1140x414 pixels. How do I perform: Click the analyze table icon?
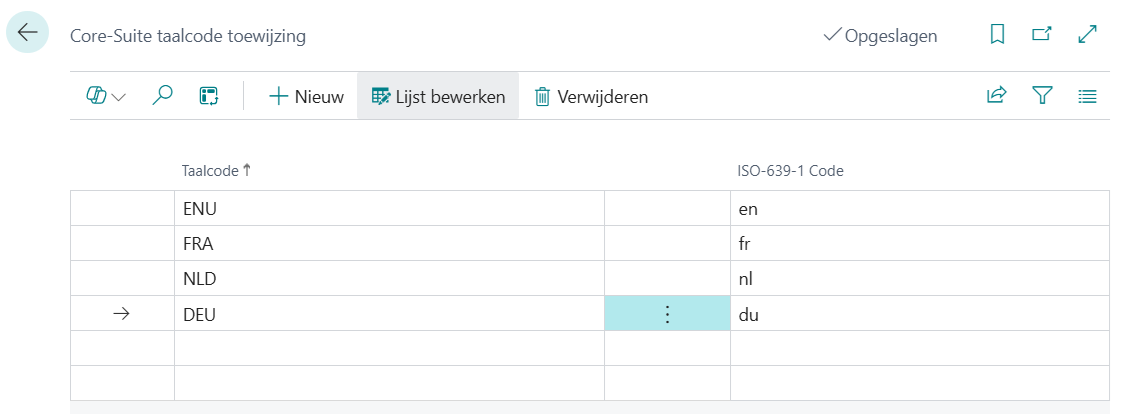pos(208,96)
